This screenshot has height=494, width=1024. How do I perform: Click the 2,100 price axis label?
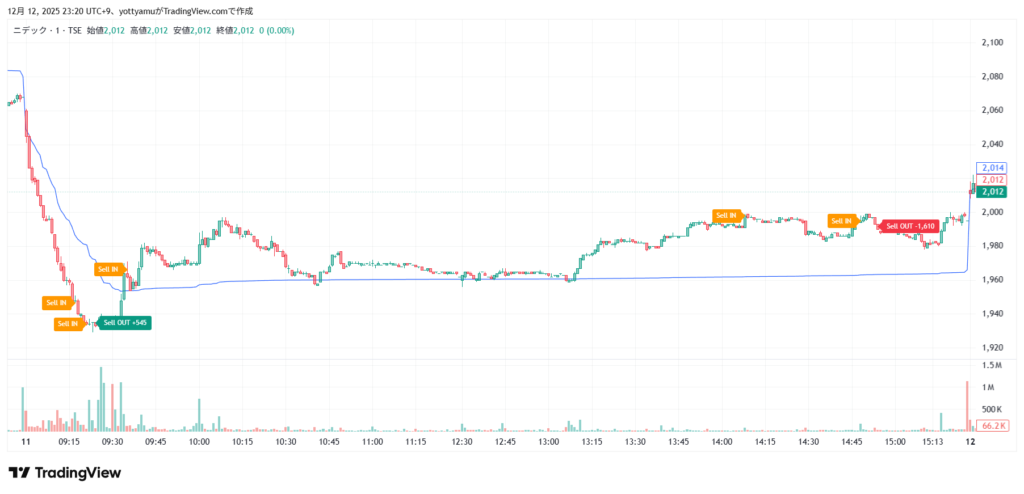point(993,42)
